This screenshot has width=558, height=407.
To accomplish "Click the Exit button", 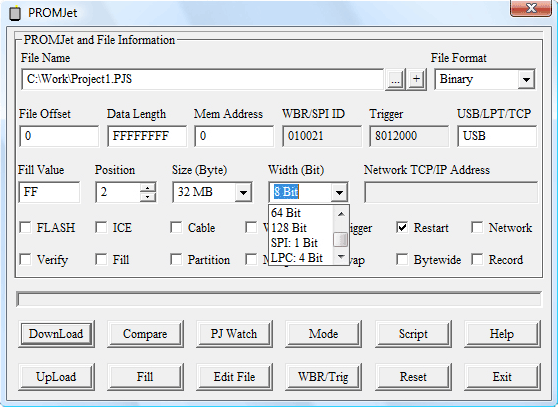I will tap(502, 377).
